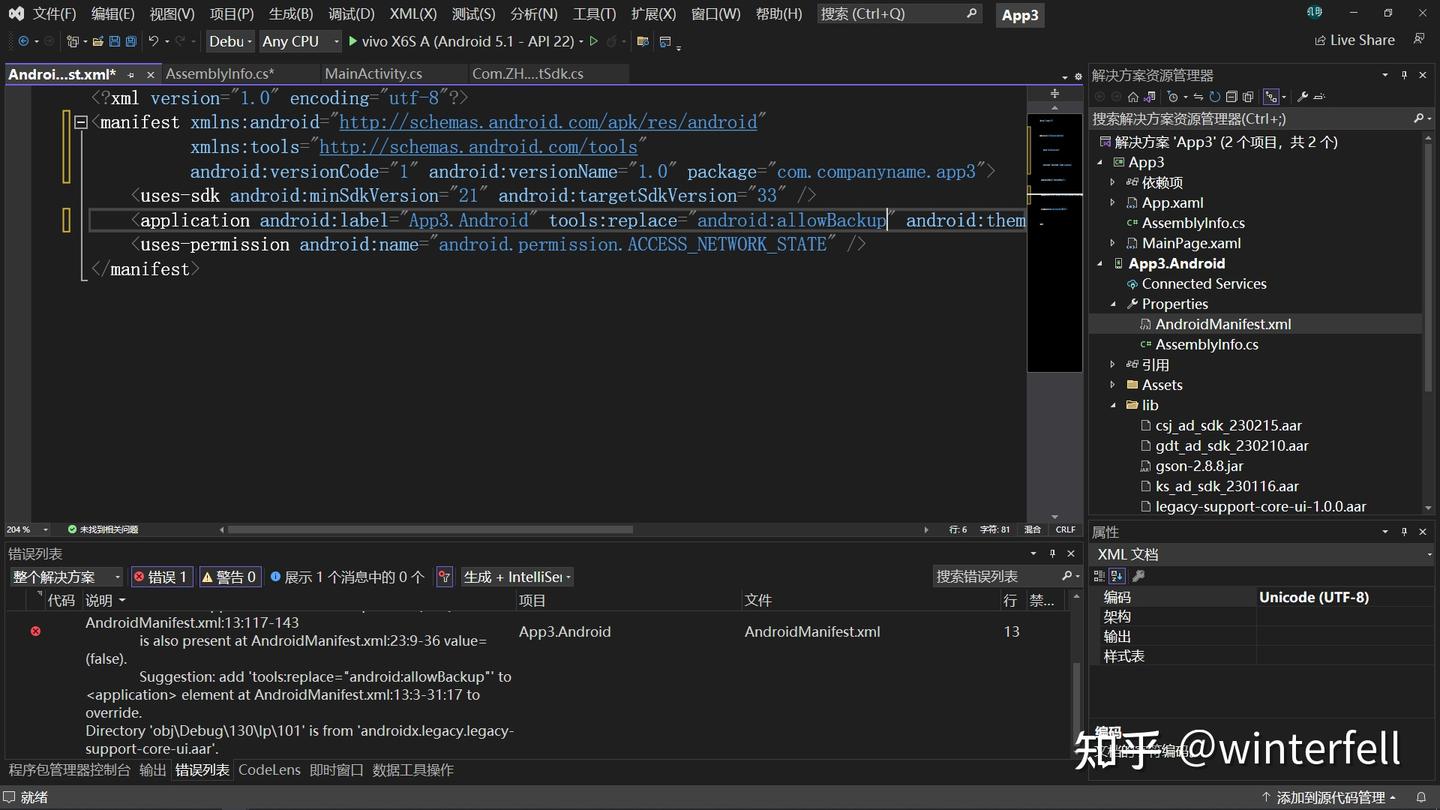
Task: Click the navigate backward icon in toolbar
Action: 23,41
